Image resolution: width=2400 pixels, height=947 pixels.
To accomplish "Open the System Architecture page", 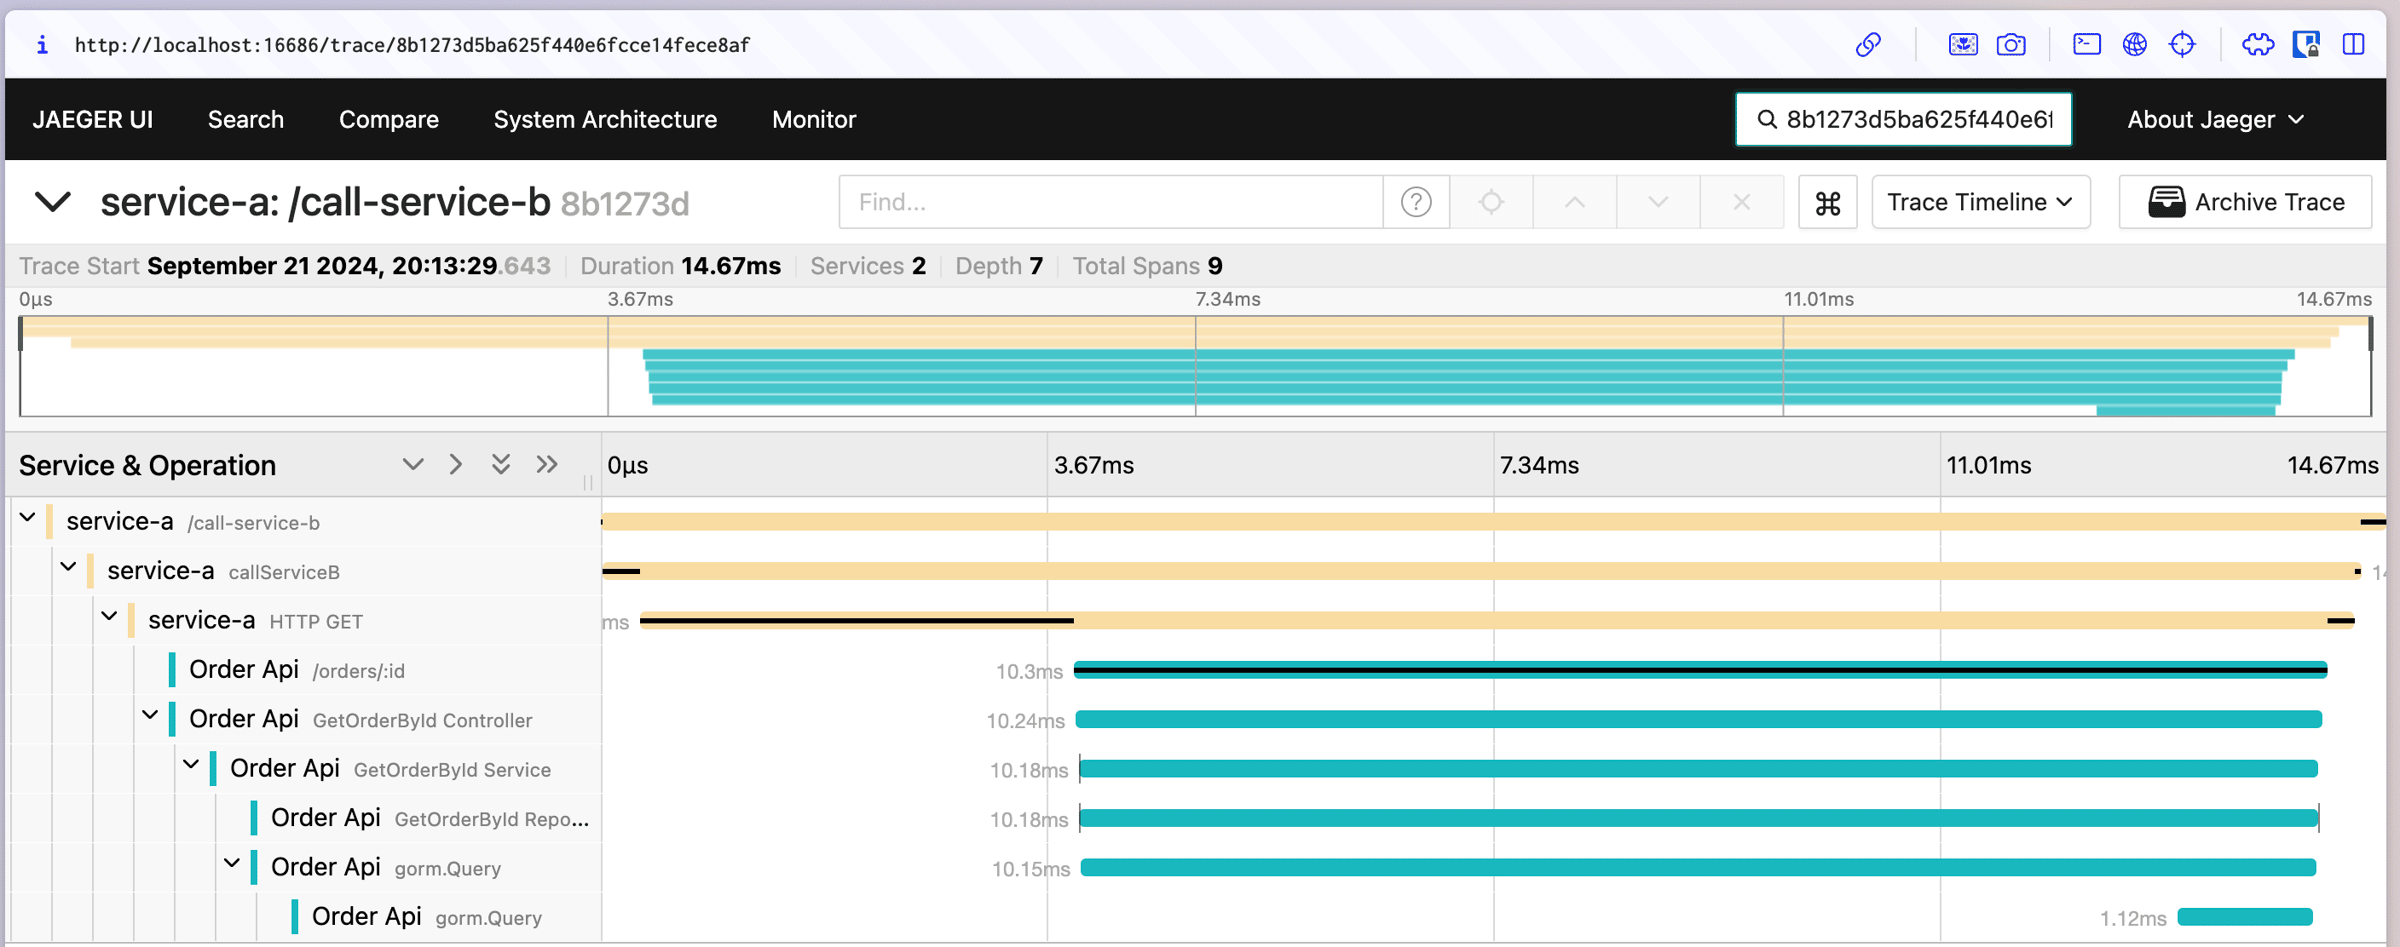I will pyautogui.click(x=605, y=120).
